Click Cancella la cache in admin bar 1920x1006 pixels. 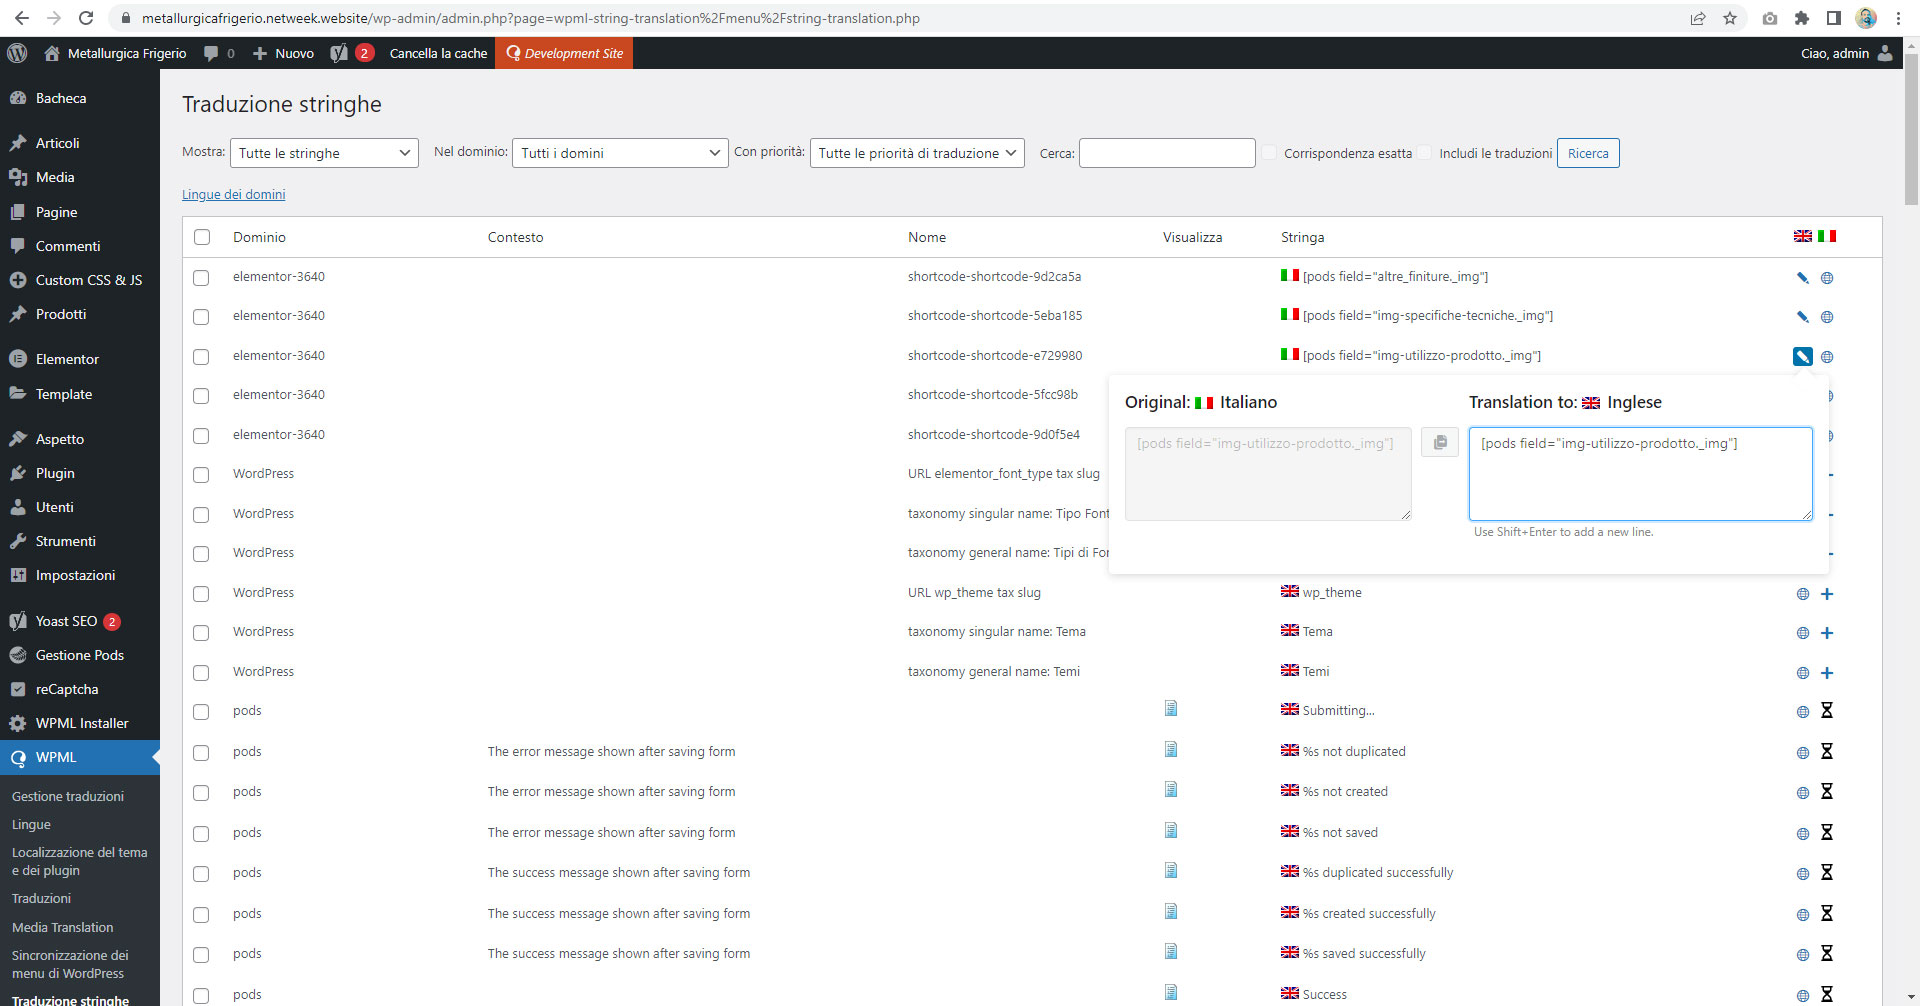[x=438, y=53]
